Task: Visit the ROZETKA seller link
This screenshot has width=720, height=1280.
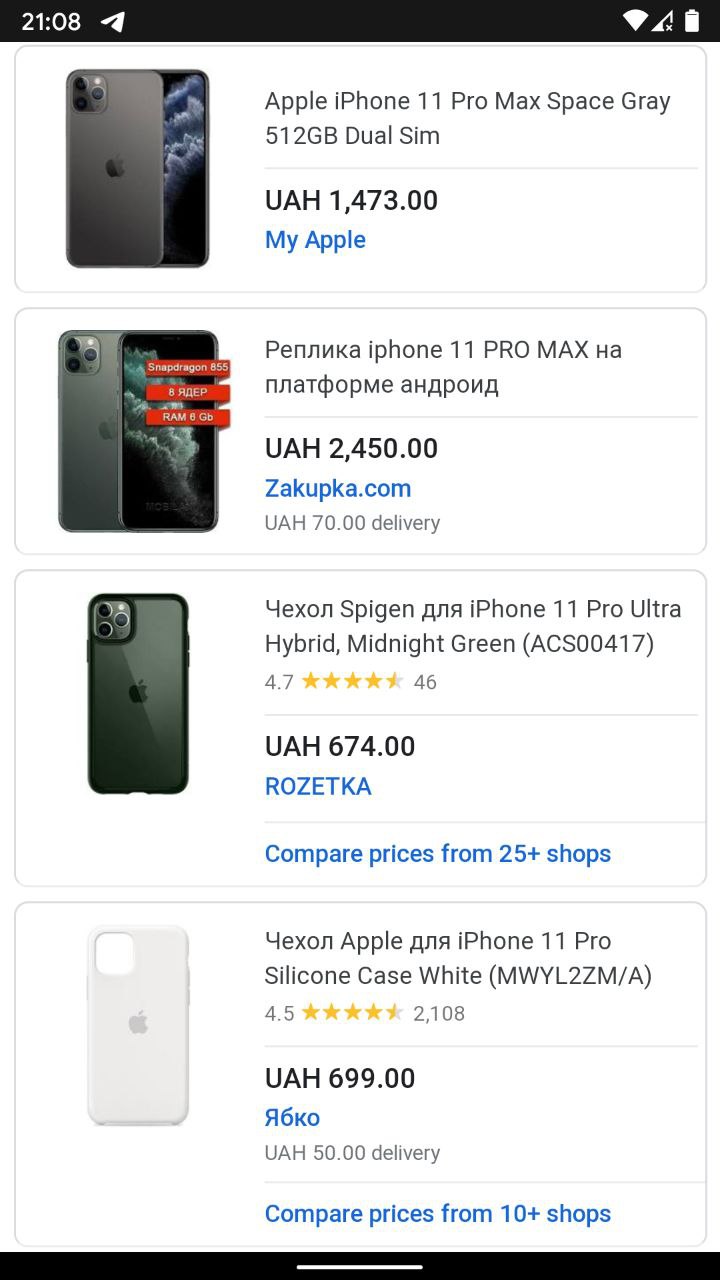Action: 318,786
